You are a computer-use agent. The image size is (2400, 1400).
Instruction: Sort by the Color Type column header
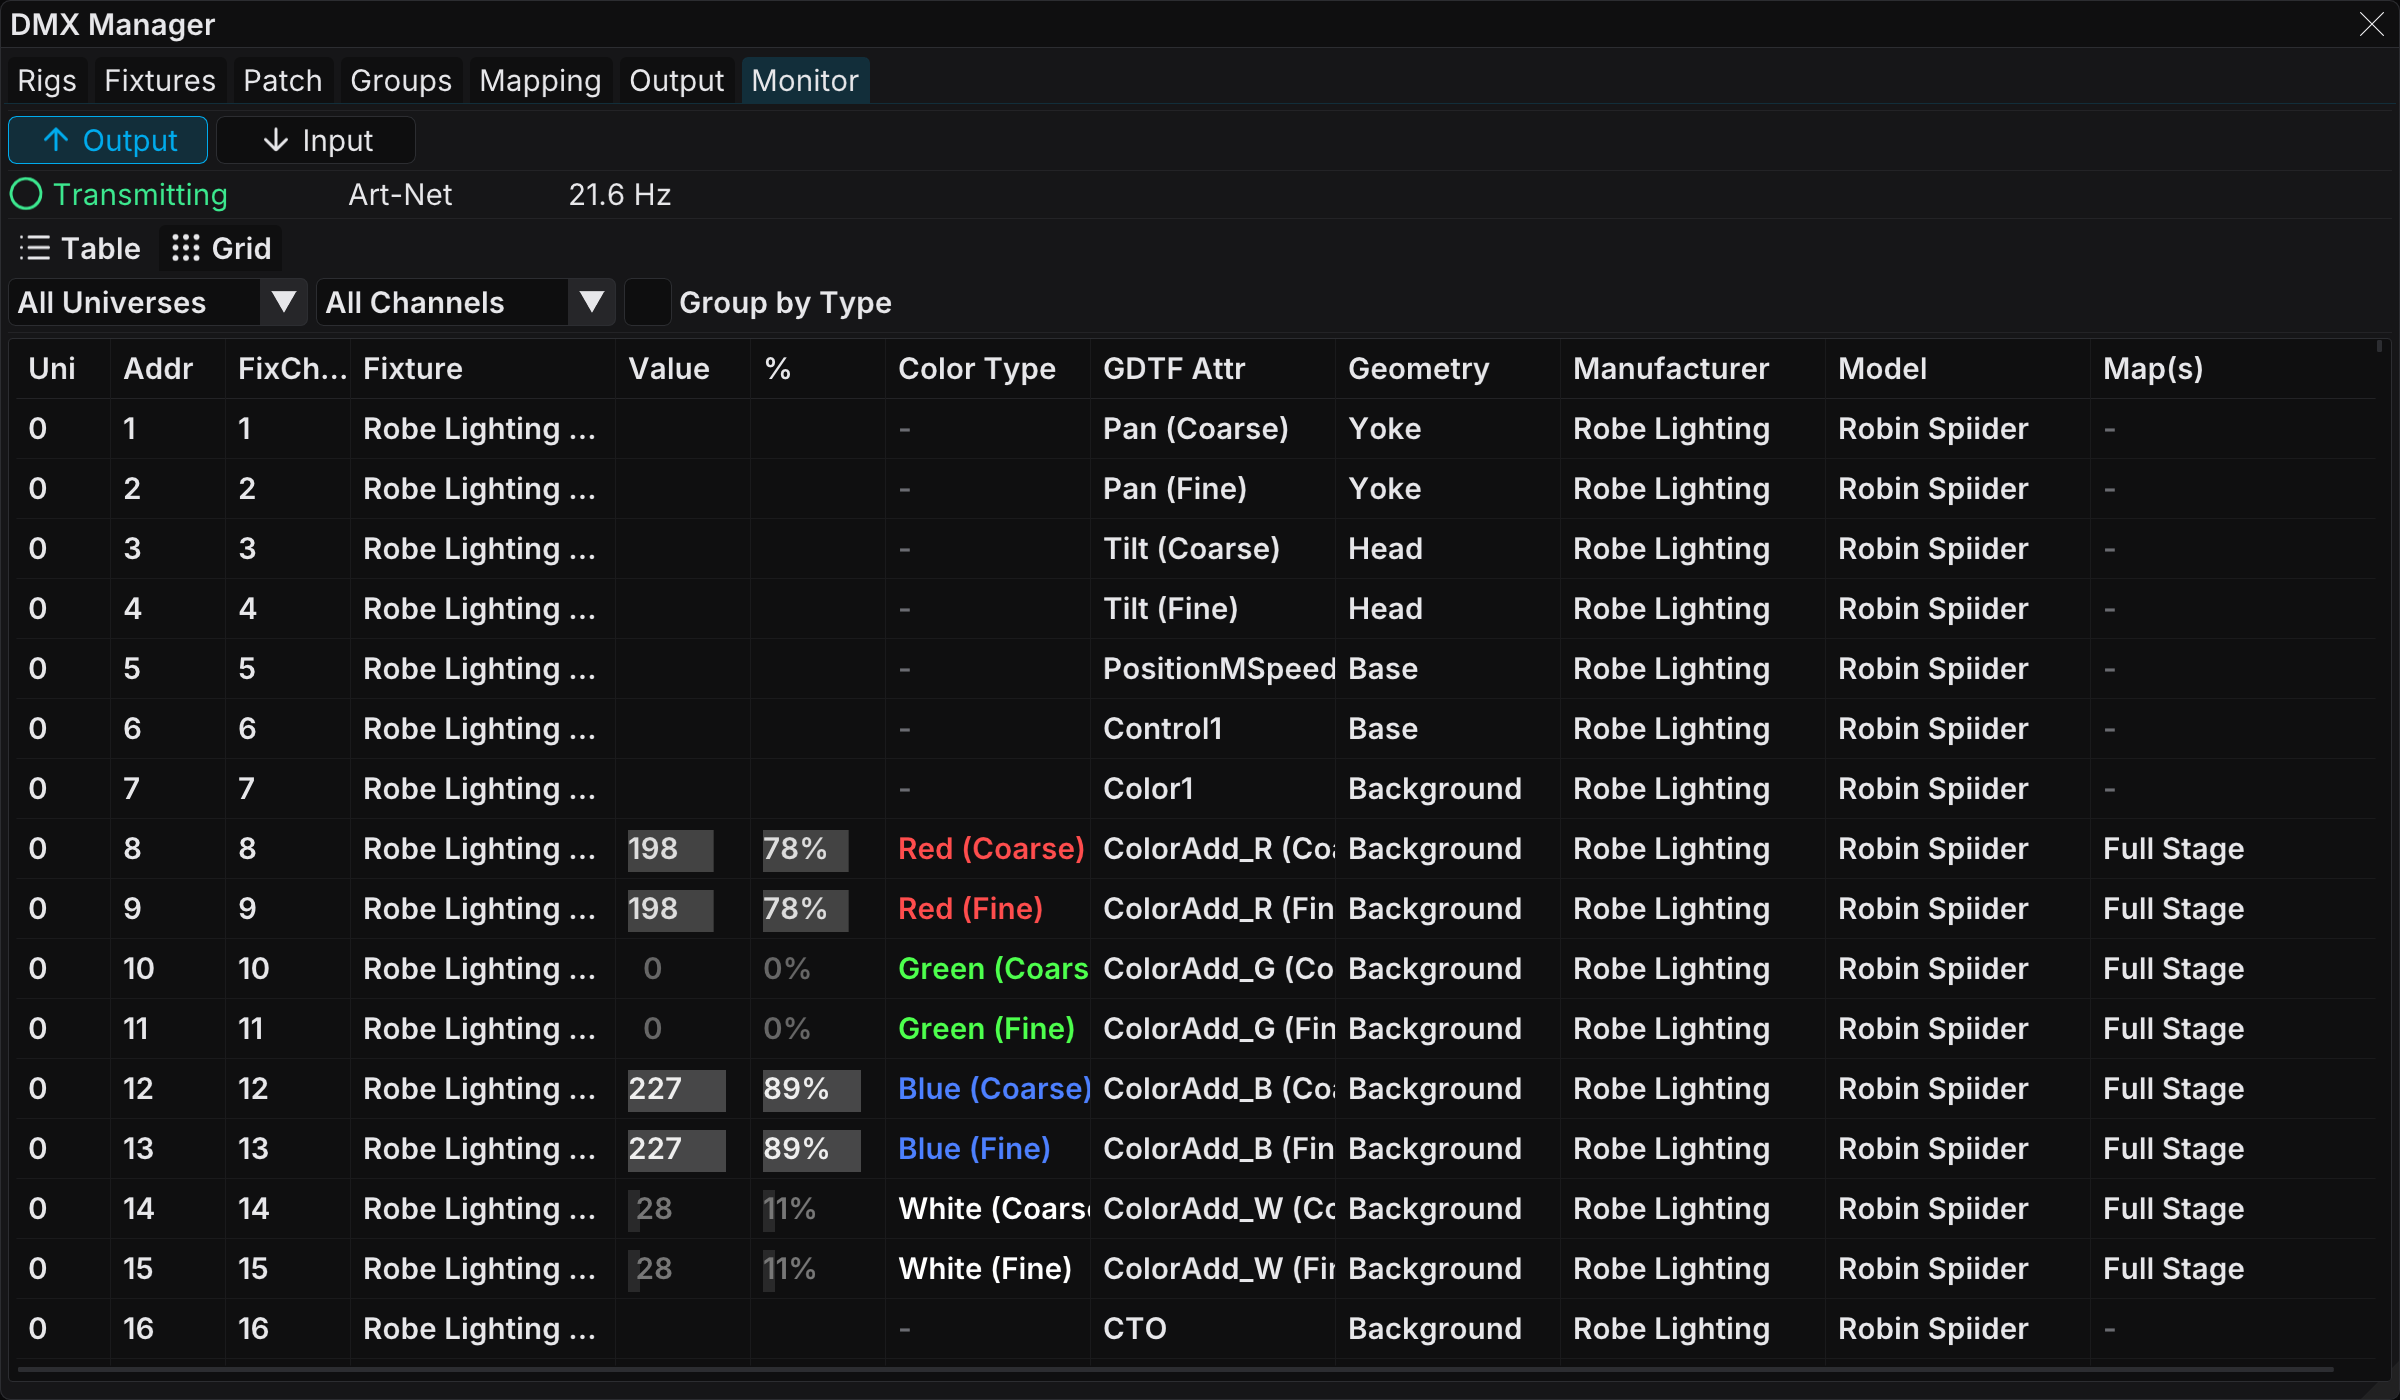(x=977, y=369)
